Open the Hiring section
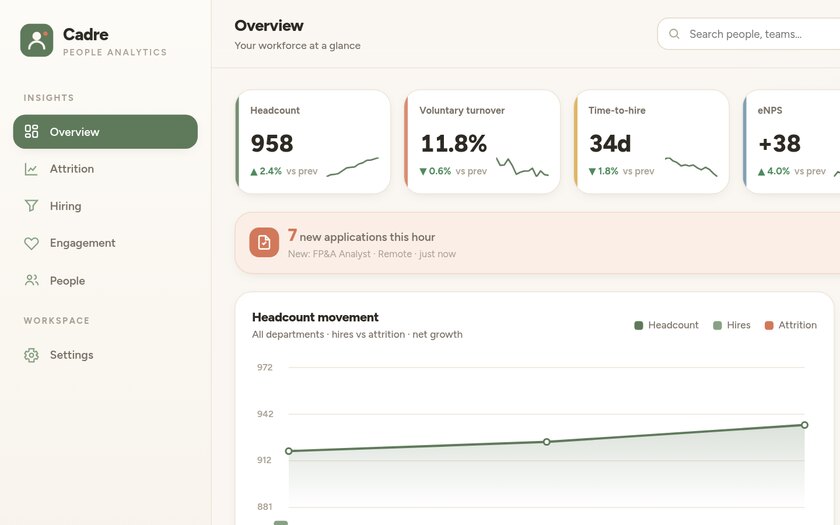This screenshot has height=525, width=840. click(x=106, y=206)
